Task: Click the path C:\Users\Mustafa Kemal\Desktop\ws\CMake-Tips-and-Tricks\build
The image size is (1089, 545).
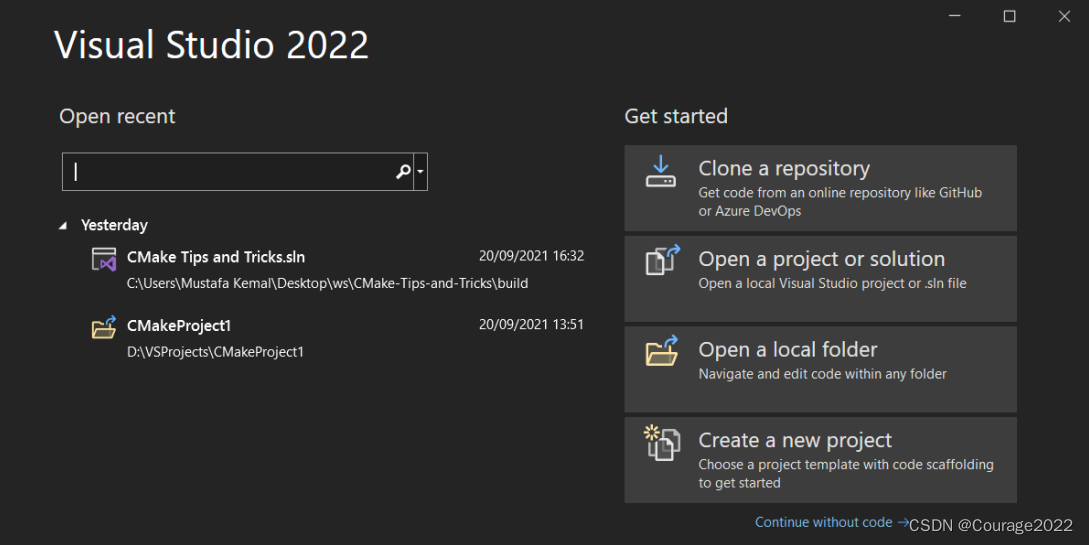Action: (x=327, y=283)
